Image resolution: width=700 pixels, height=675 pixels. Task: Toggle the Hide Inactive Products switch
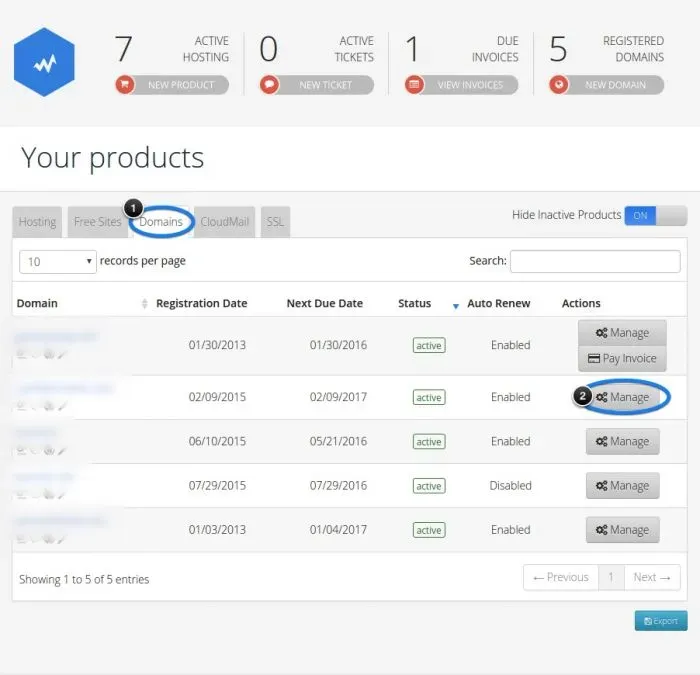[x=655, y=216]
